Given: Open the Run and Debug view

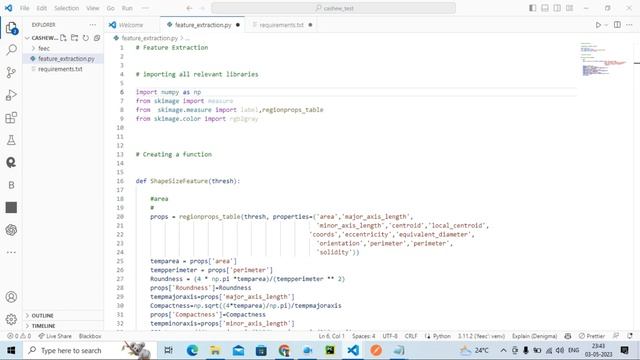Looking at the screenshot, I should tap(11, 95).
